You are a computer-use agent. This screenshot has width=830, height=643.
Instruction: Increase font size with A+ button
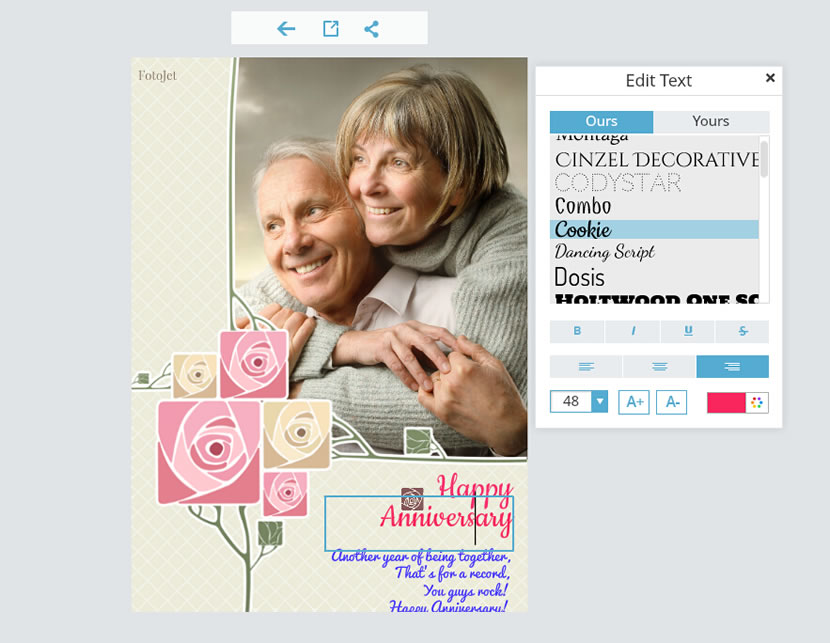click(634, 402)
